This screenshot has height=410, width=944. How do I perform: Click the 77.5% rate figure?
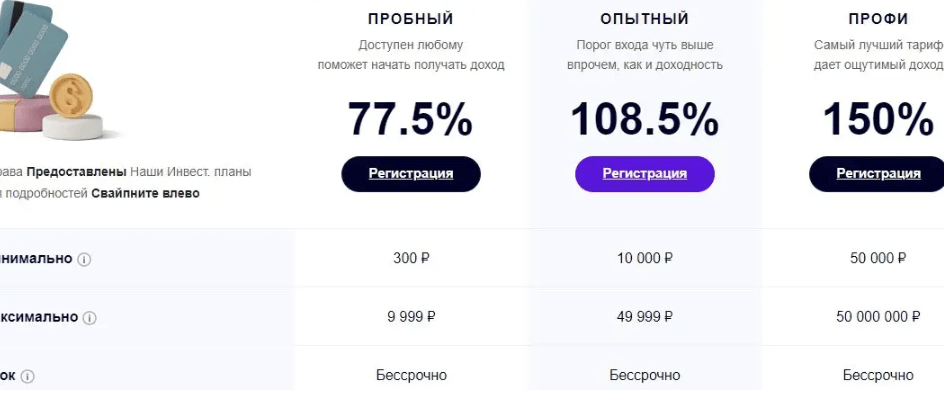(x=411, y=120)
